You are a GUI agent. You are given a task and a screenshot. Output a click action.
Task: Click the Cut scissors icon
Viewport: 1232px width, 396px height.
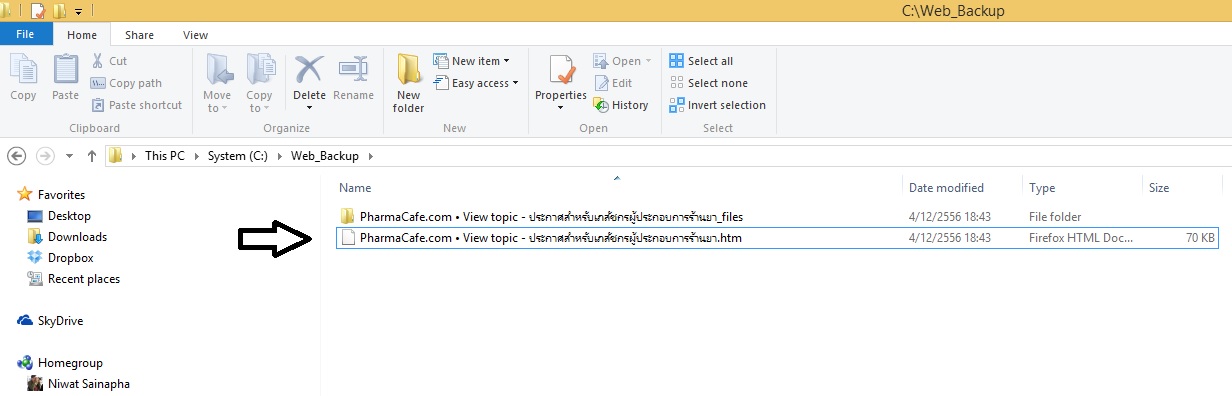coord(98,61)
